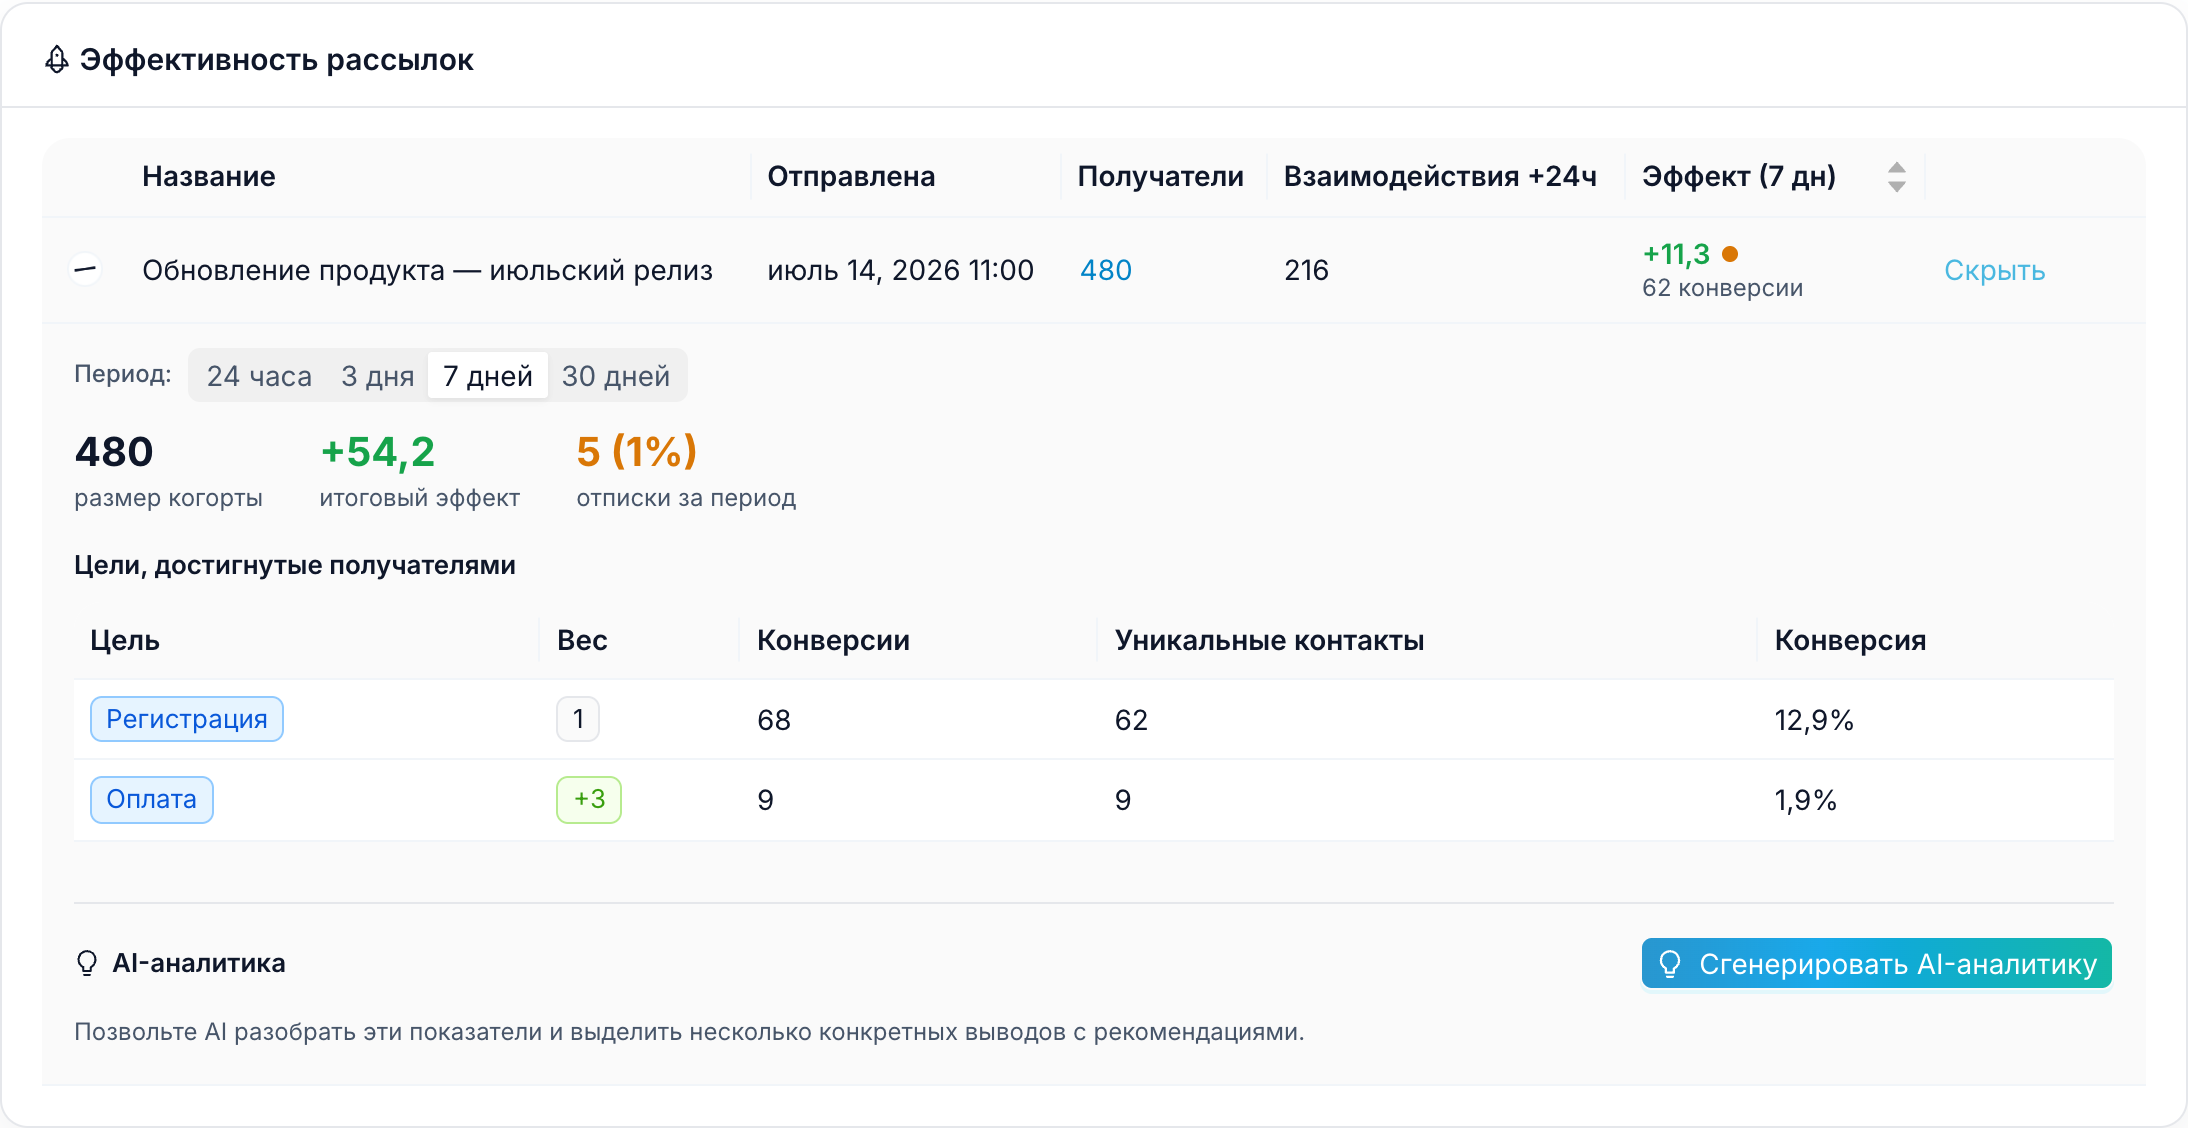Select the 30 дней period

(616, 376)
